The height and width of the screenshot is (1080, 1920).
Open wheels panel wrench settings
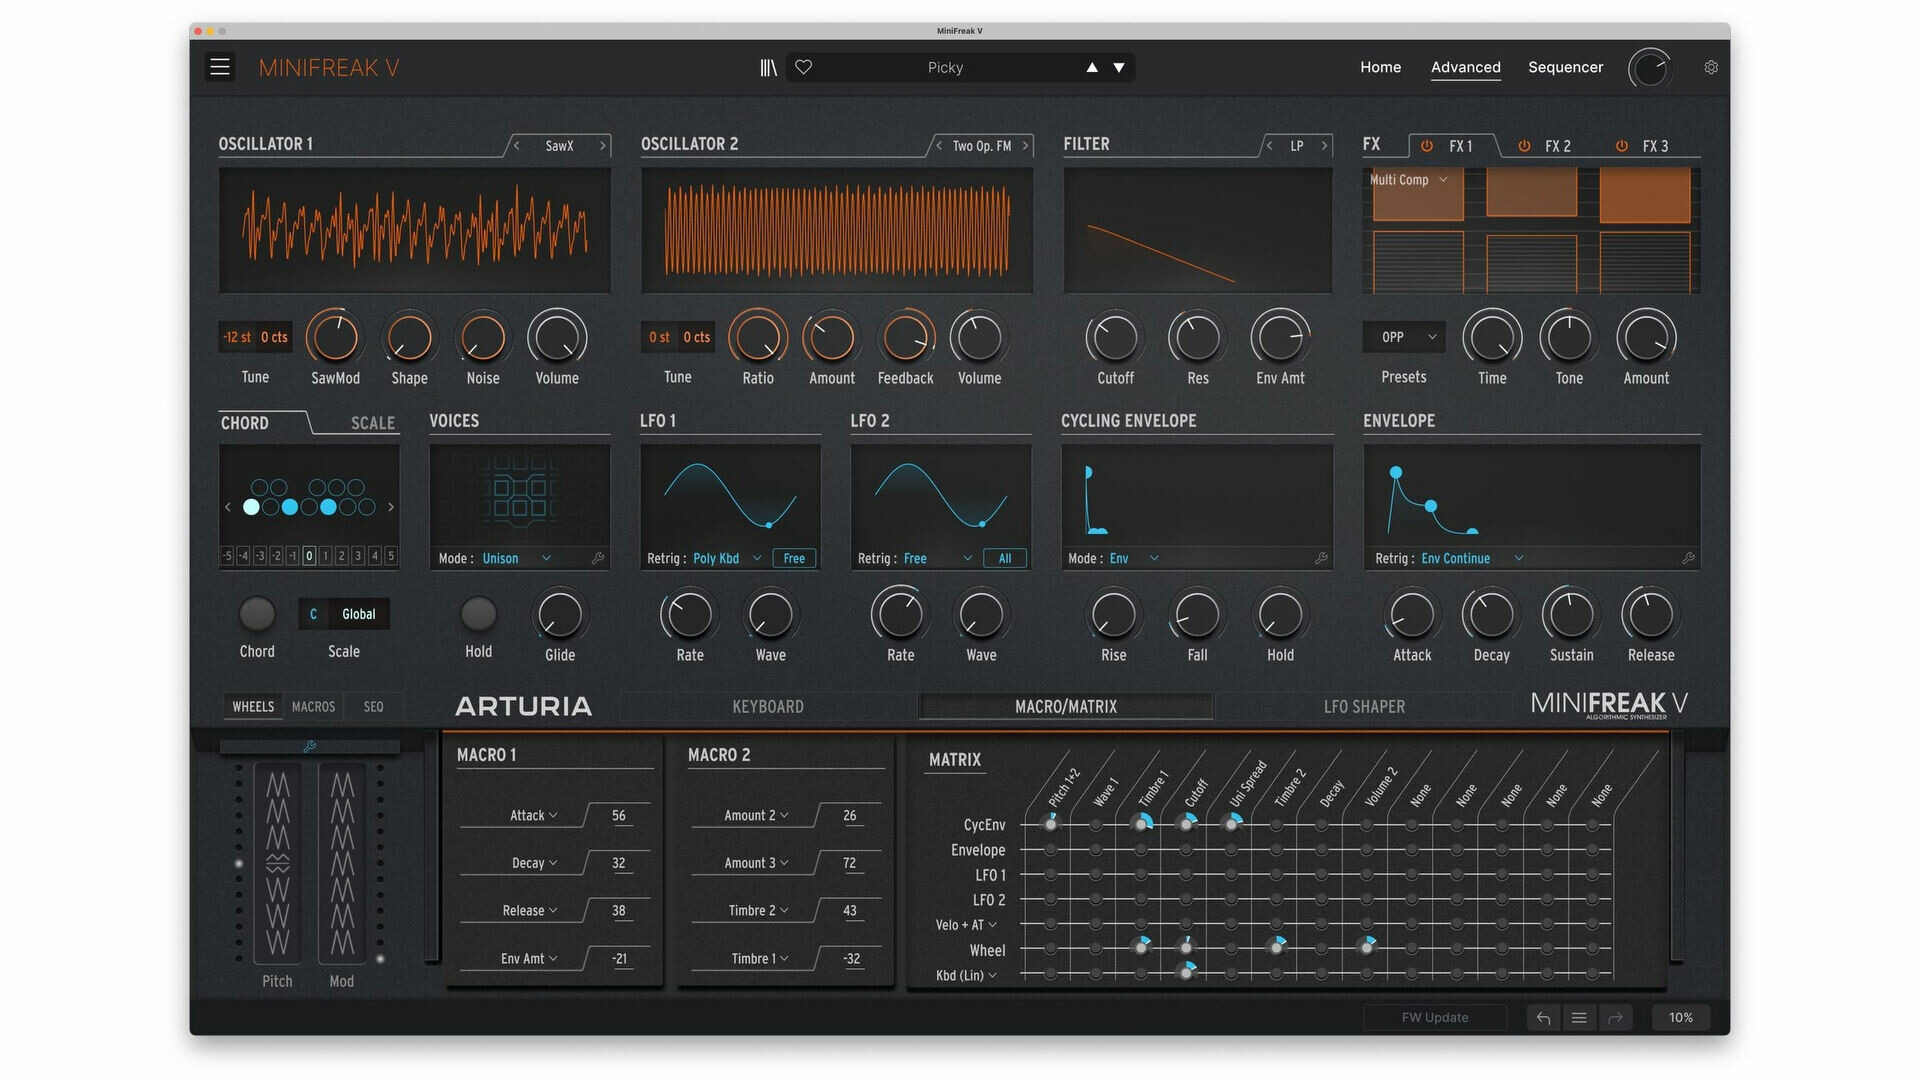(310, 746)
